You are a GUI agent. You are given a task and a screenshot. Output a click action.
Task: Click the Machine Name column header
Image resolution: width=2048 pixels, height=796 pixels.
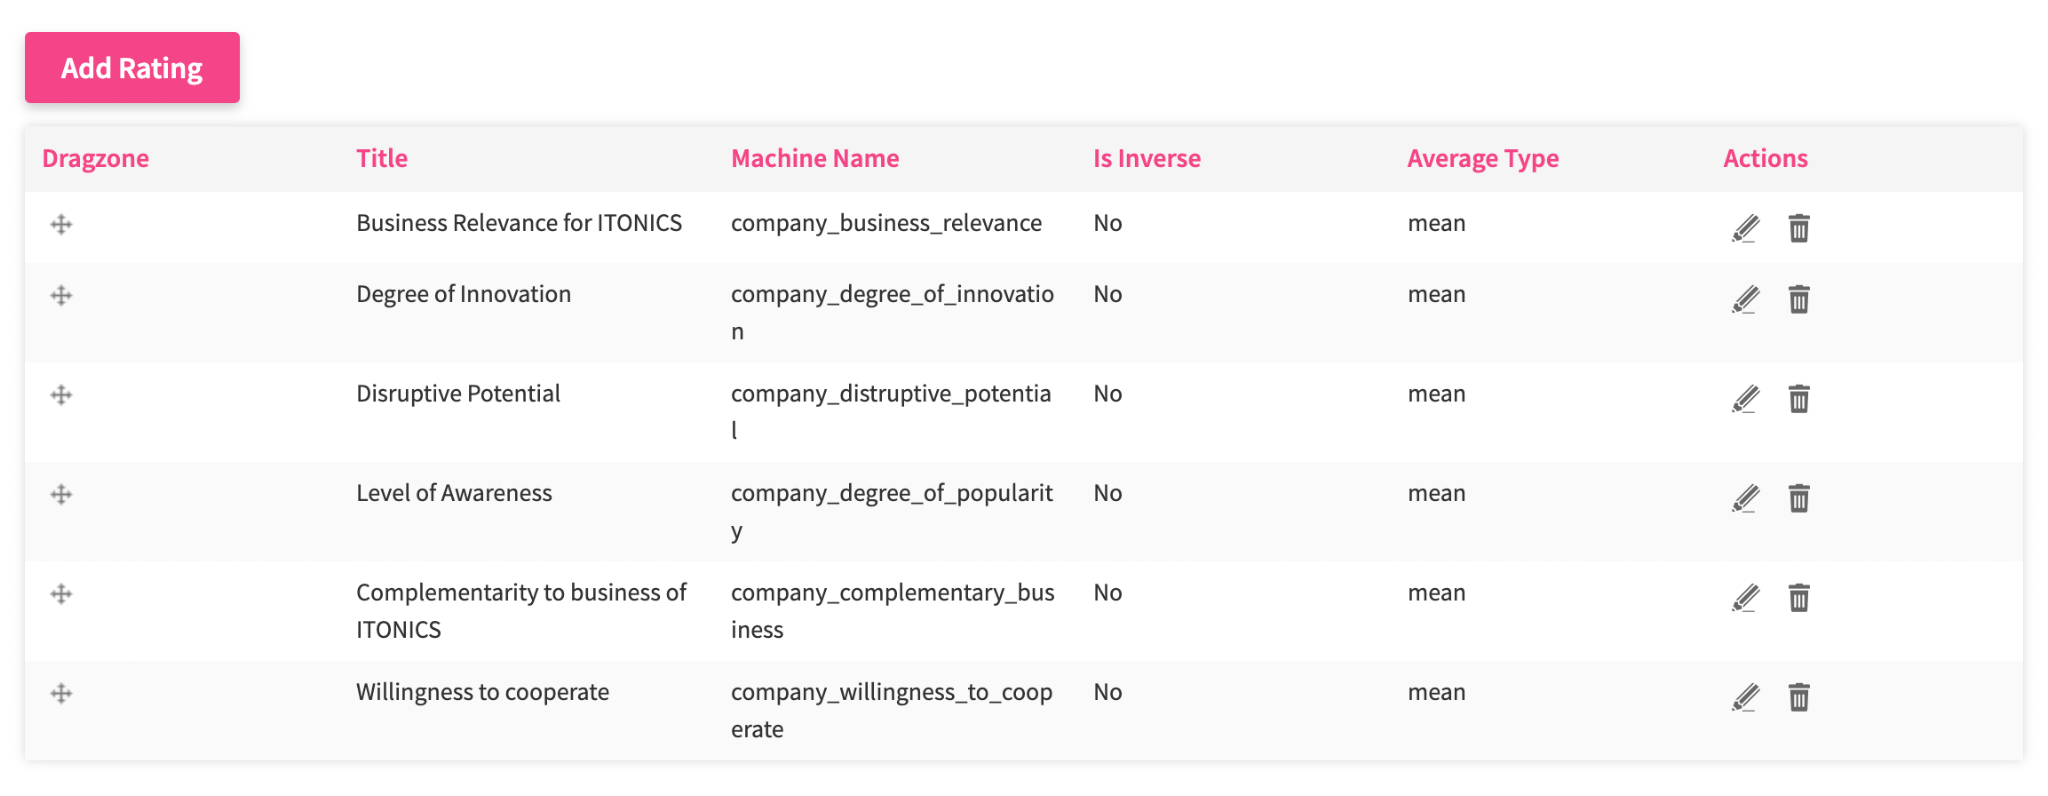coord(815,158)
